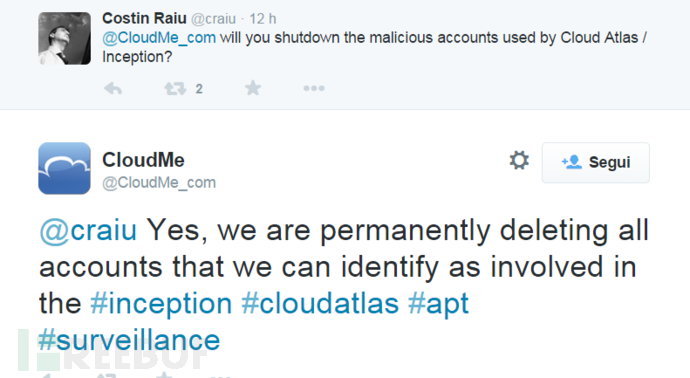Reply to Costin Raiu's tweet
Image resolution: width=690 pixels, height=378 pixels.
pyautogui.click(x=113, y=89)
